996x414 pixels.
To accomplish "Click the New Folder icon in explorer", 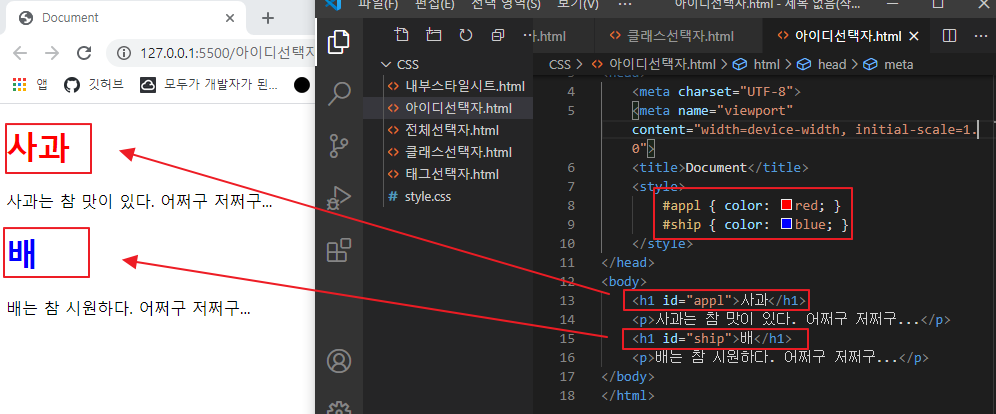I will click(x=434, y=36).
